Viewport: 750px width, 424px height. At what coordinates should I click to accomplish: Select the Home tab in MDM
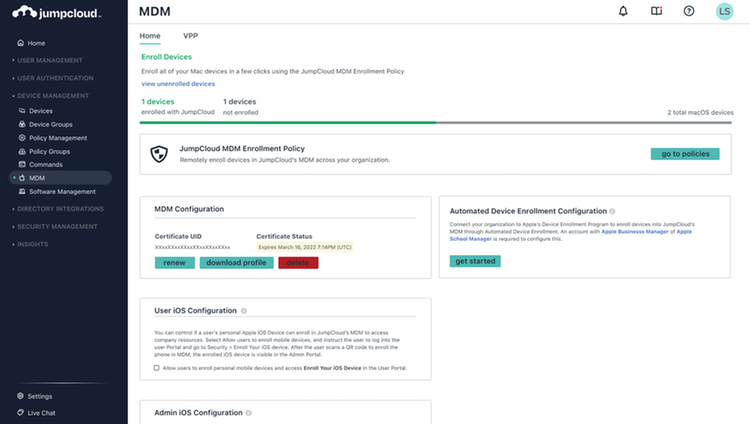tap(150, 36)
